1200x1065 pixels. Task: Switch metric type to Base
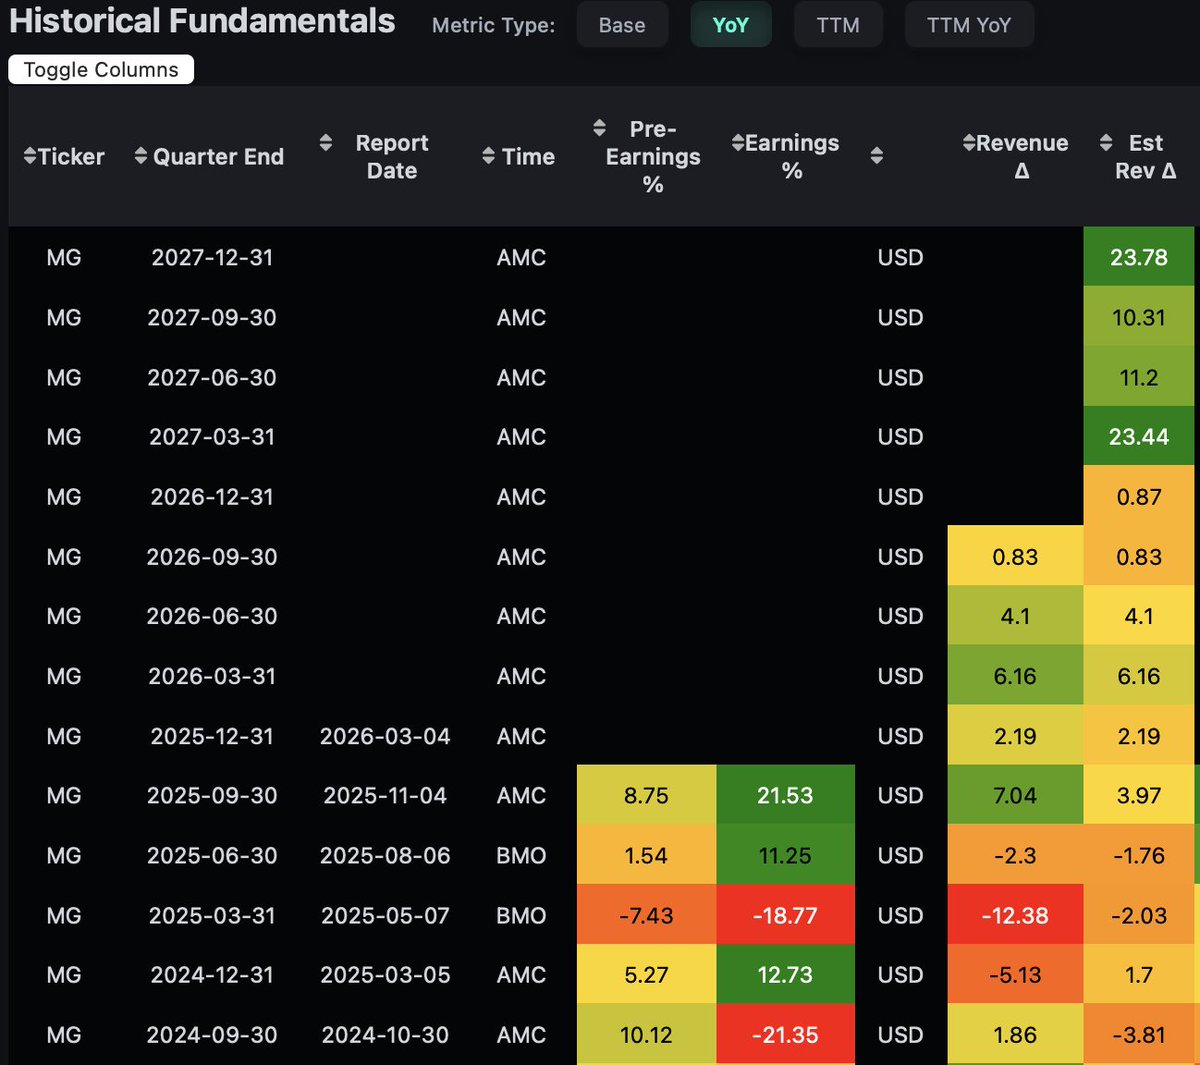622,25
